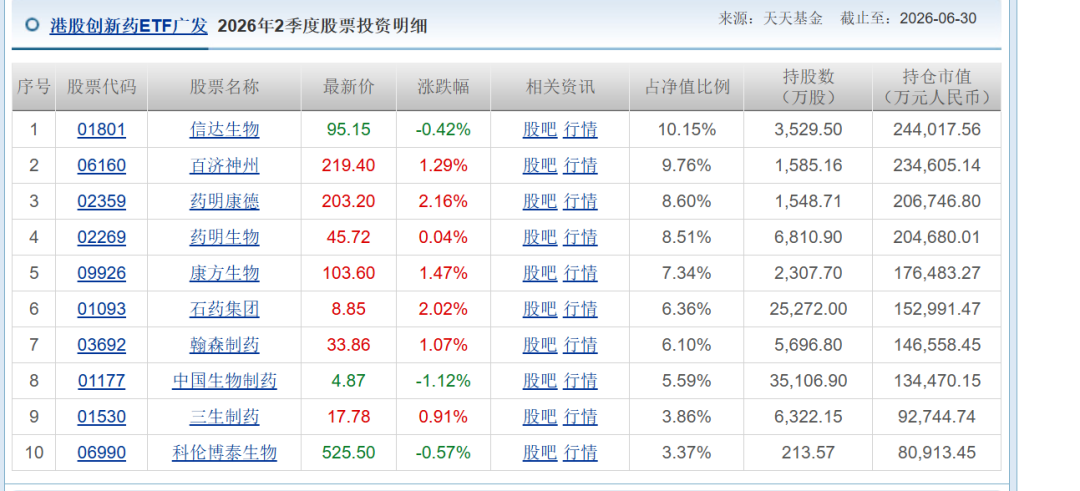Open 股吧 for 药明康德 row
The width and height of the screenshot is (1080, 491).
coord(539,201)
